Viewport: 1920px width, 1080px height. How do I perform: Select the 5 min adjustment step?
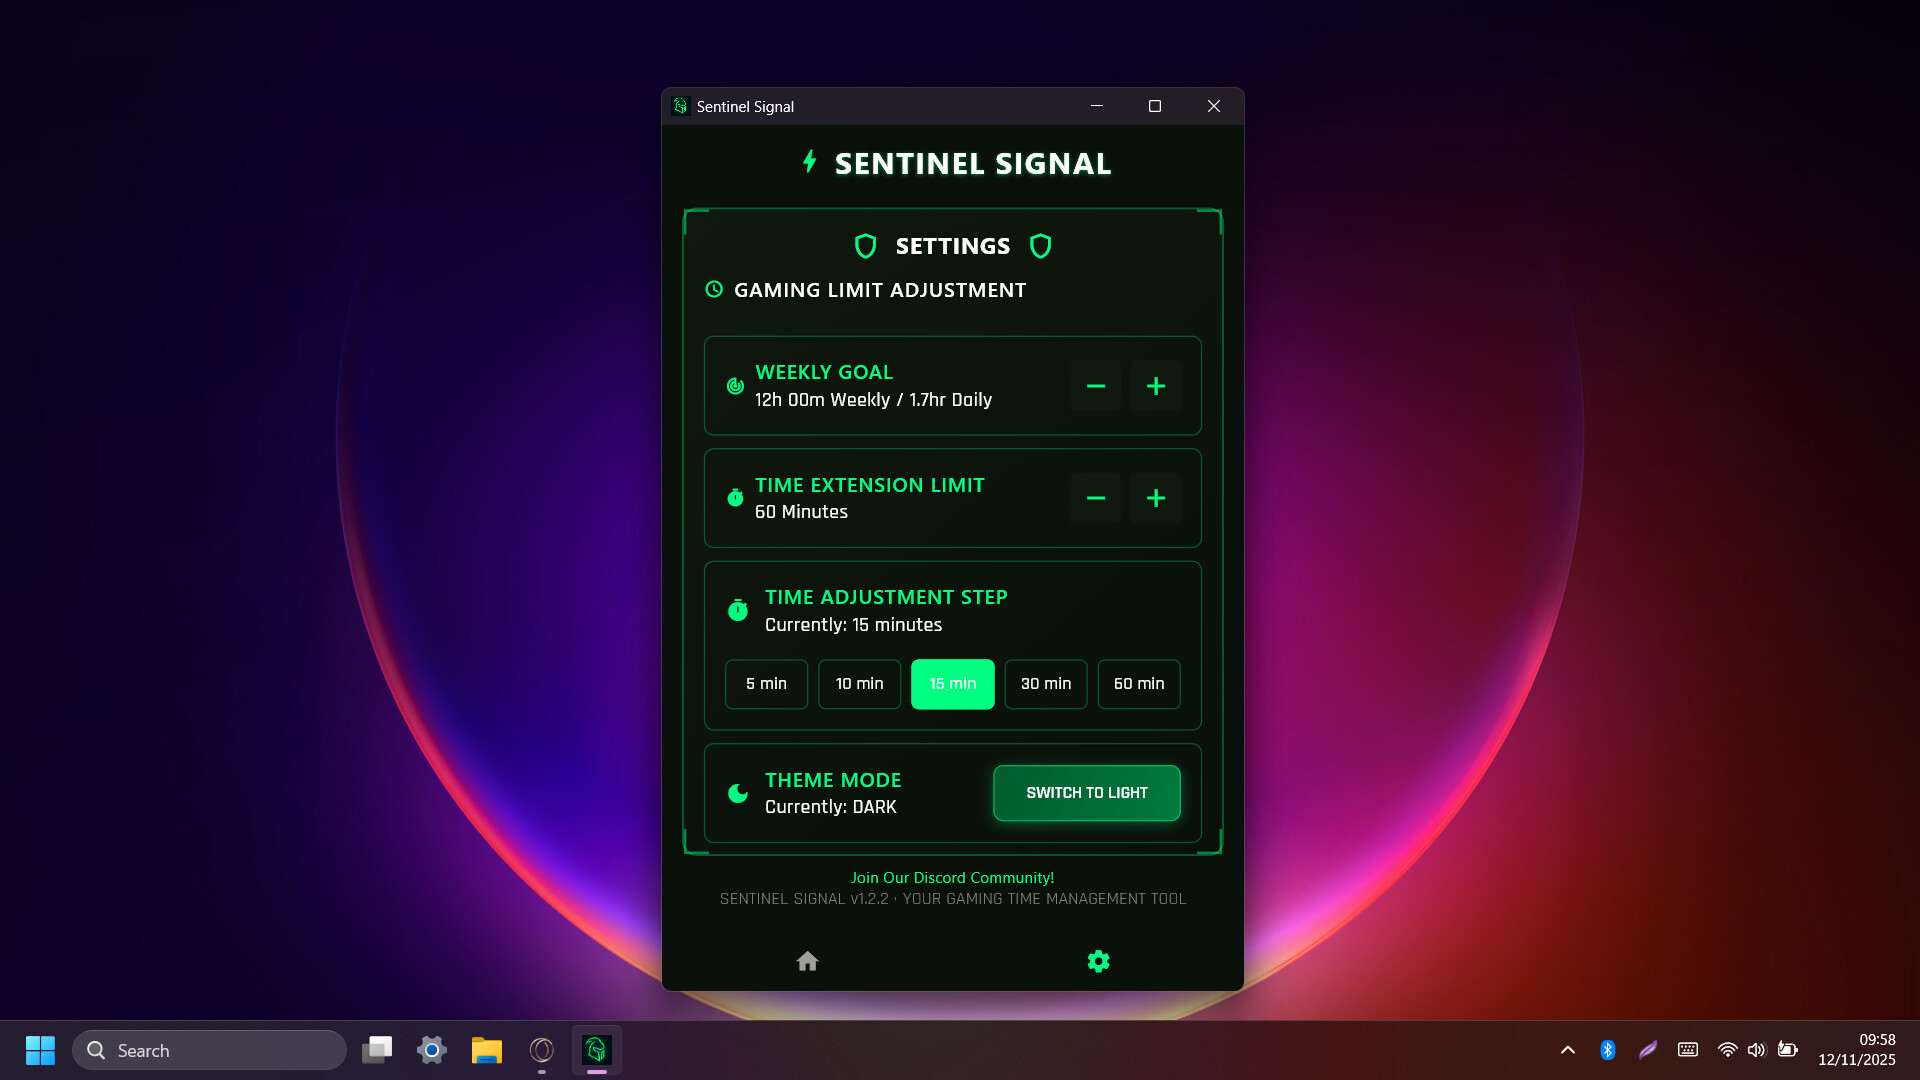coord(766,684)
